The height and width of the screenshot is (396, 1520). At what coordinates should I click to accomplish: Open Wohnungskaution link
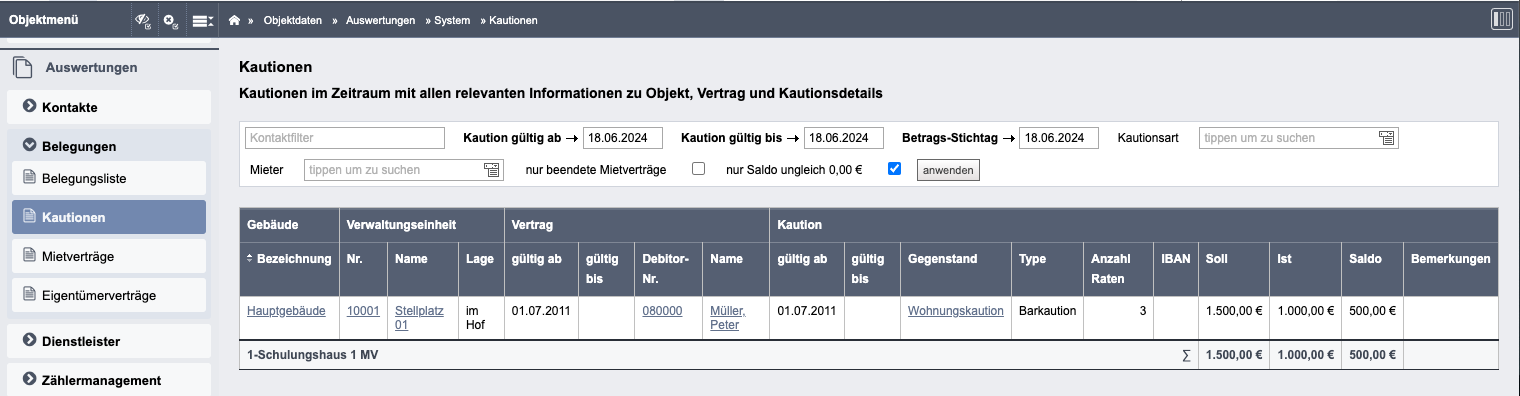[955, 311]
